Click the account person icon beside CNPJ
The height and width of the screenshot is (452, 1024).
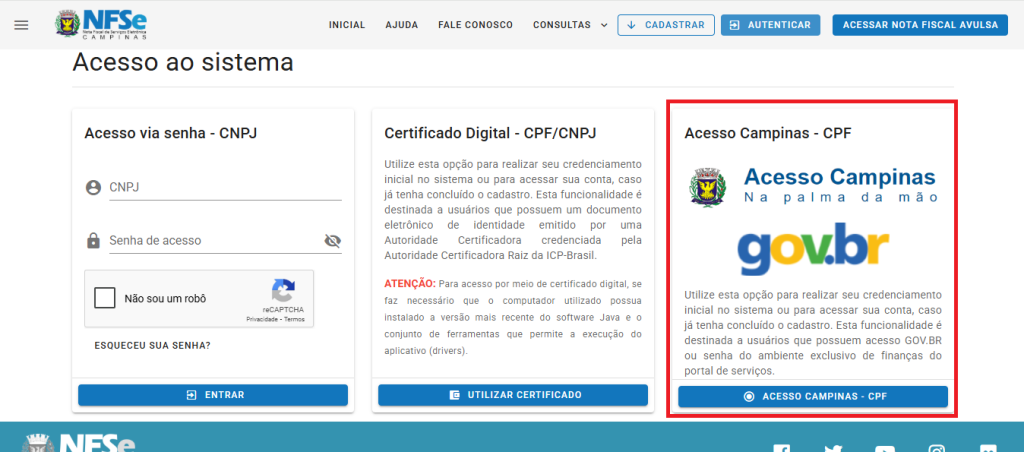[x=93, y=188]
